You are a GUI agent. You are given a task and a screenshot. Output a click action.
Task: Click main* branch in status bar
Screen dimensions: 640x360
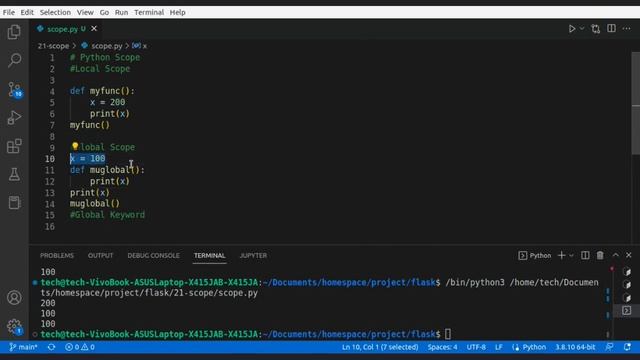tap(23, 347)
